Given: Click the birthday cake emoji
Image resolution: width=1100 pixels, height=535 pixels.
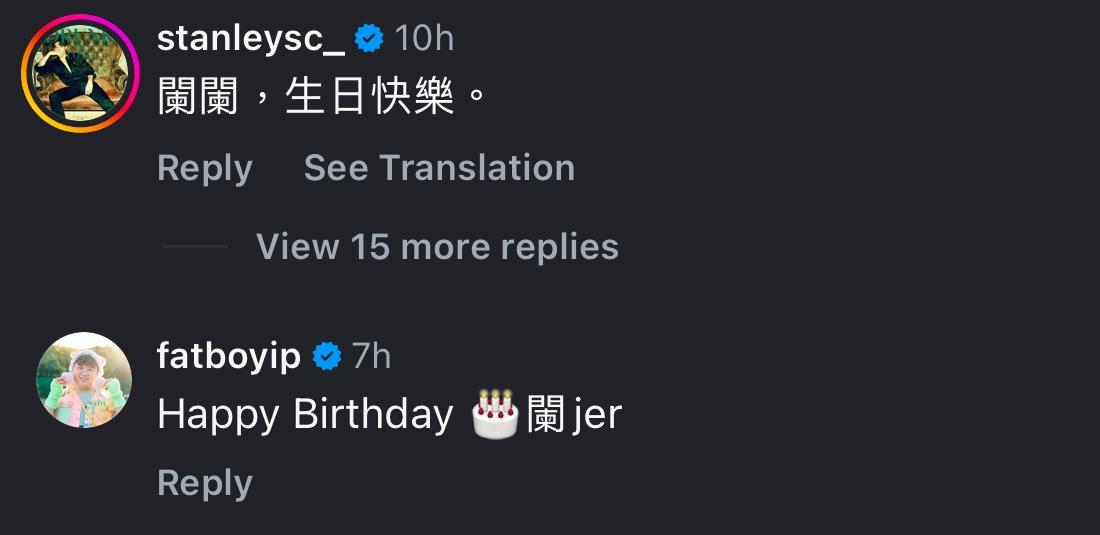Looking at the screenshot, I should pos(495,414).
